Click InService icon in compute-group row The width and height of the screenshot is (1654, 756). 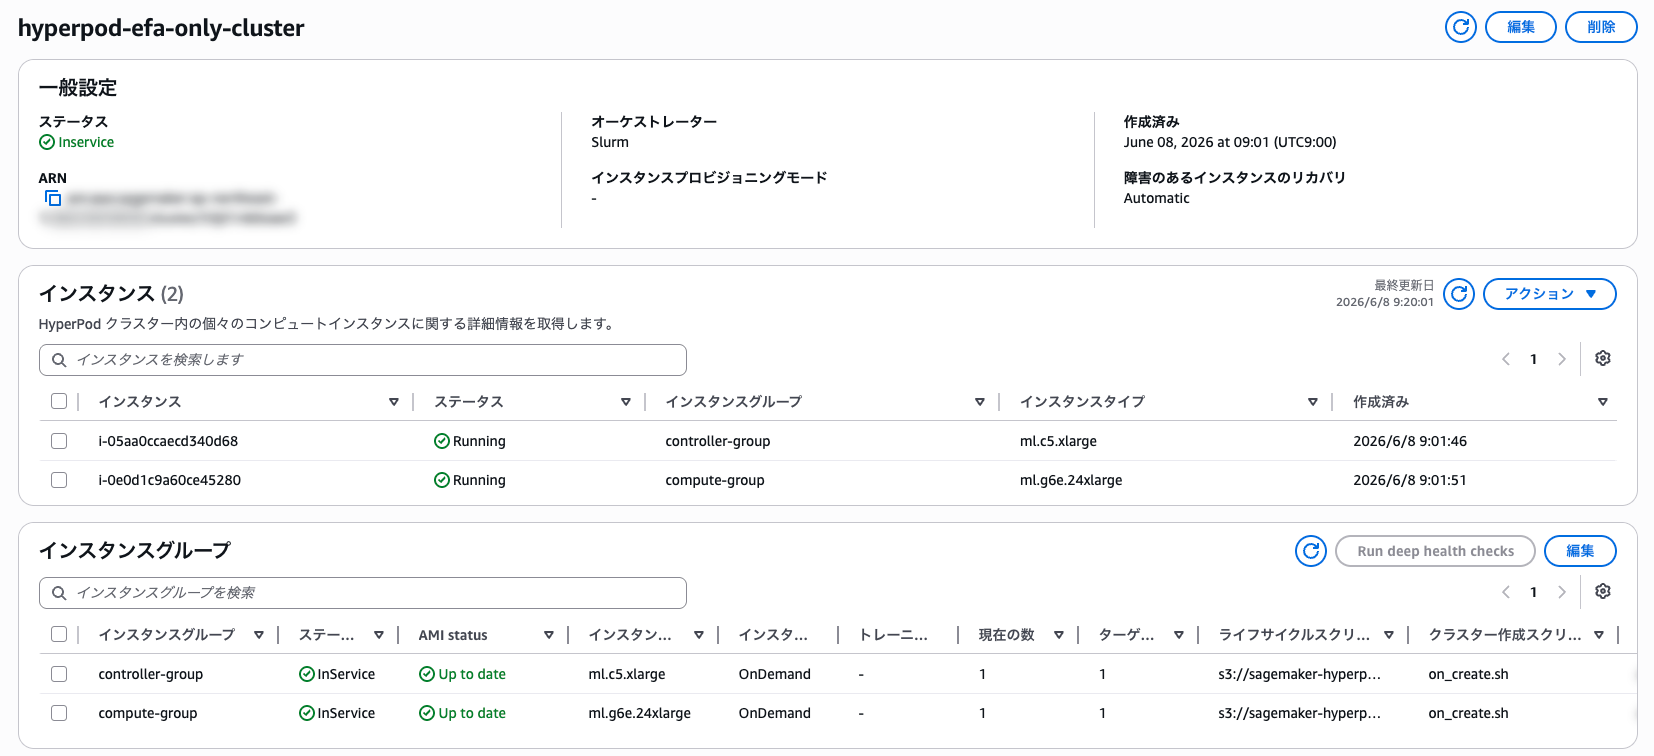307,713
